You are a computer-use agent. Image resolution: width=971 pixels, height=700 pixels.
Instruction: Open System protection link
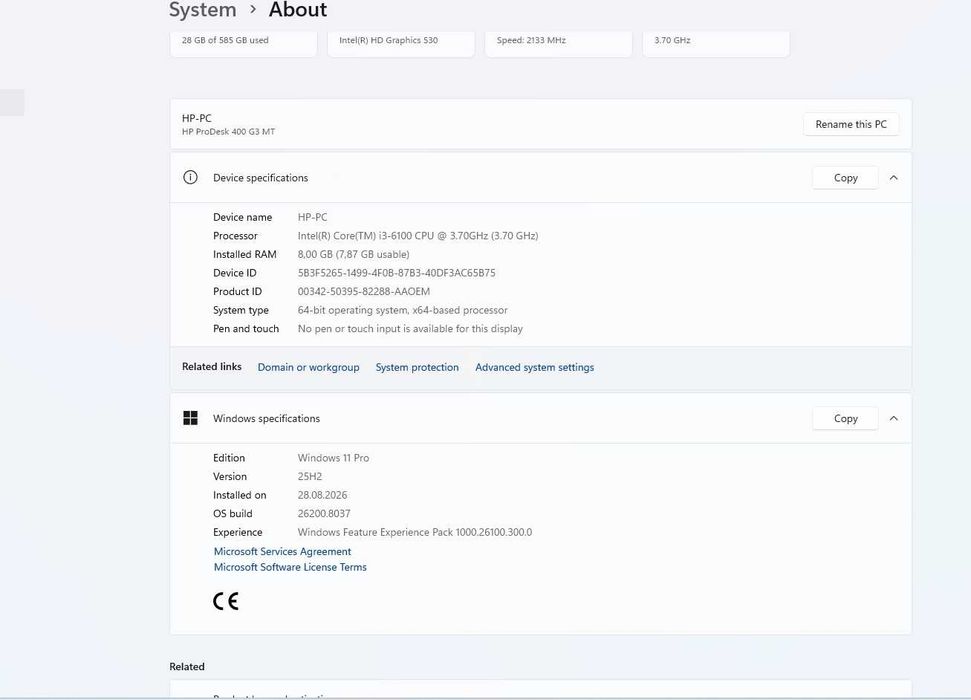point(417,367)
